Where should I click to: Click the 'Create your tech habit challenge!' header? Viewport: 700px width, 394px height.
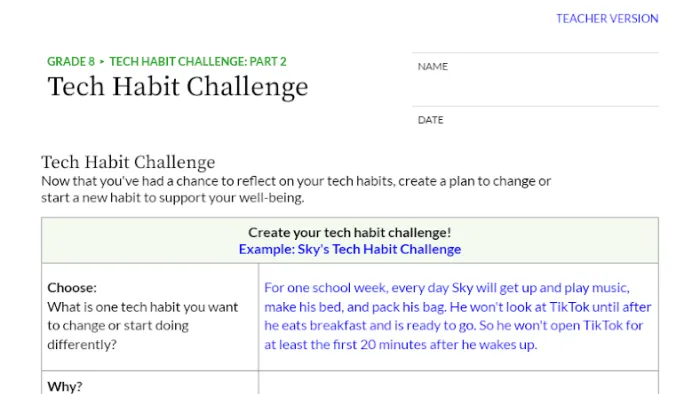tap(350, 232)
